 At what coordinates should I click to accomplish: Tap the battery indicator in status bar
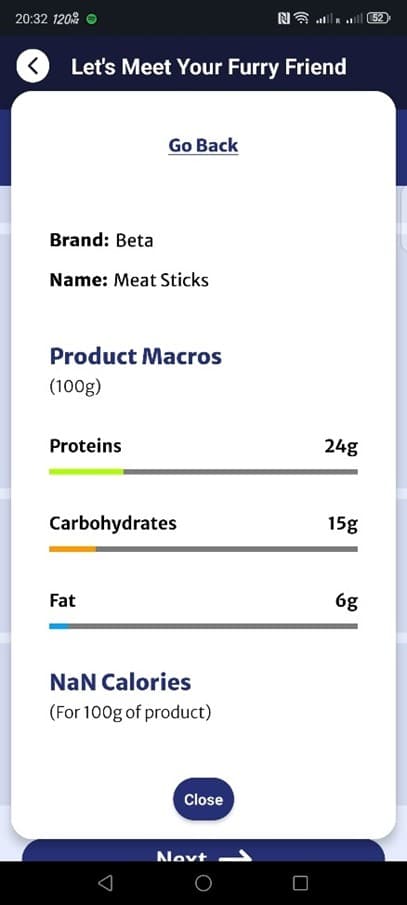[380, 18]
